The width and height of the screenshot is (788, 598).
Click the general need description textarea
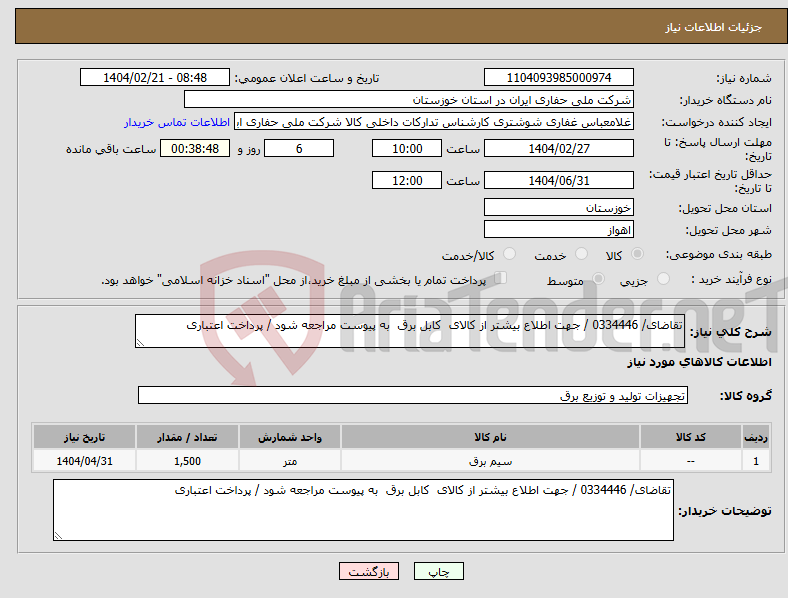click(x=410, y=331)
